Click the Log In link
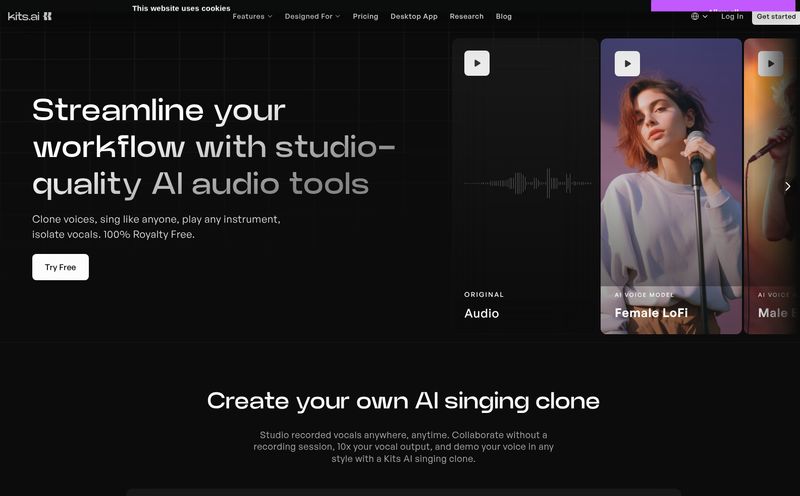Screen dimensions: 800x496 (x=732, y=16)
